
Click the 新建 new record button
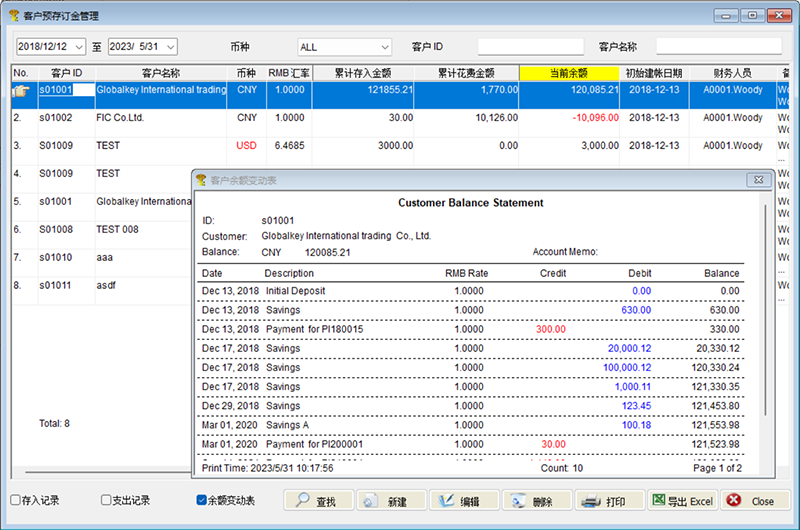pos(391,501)
